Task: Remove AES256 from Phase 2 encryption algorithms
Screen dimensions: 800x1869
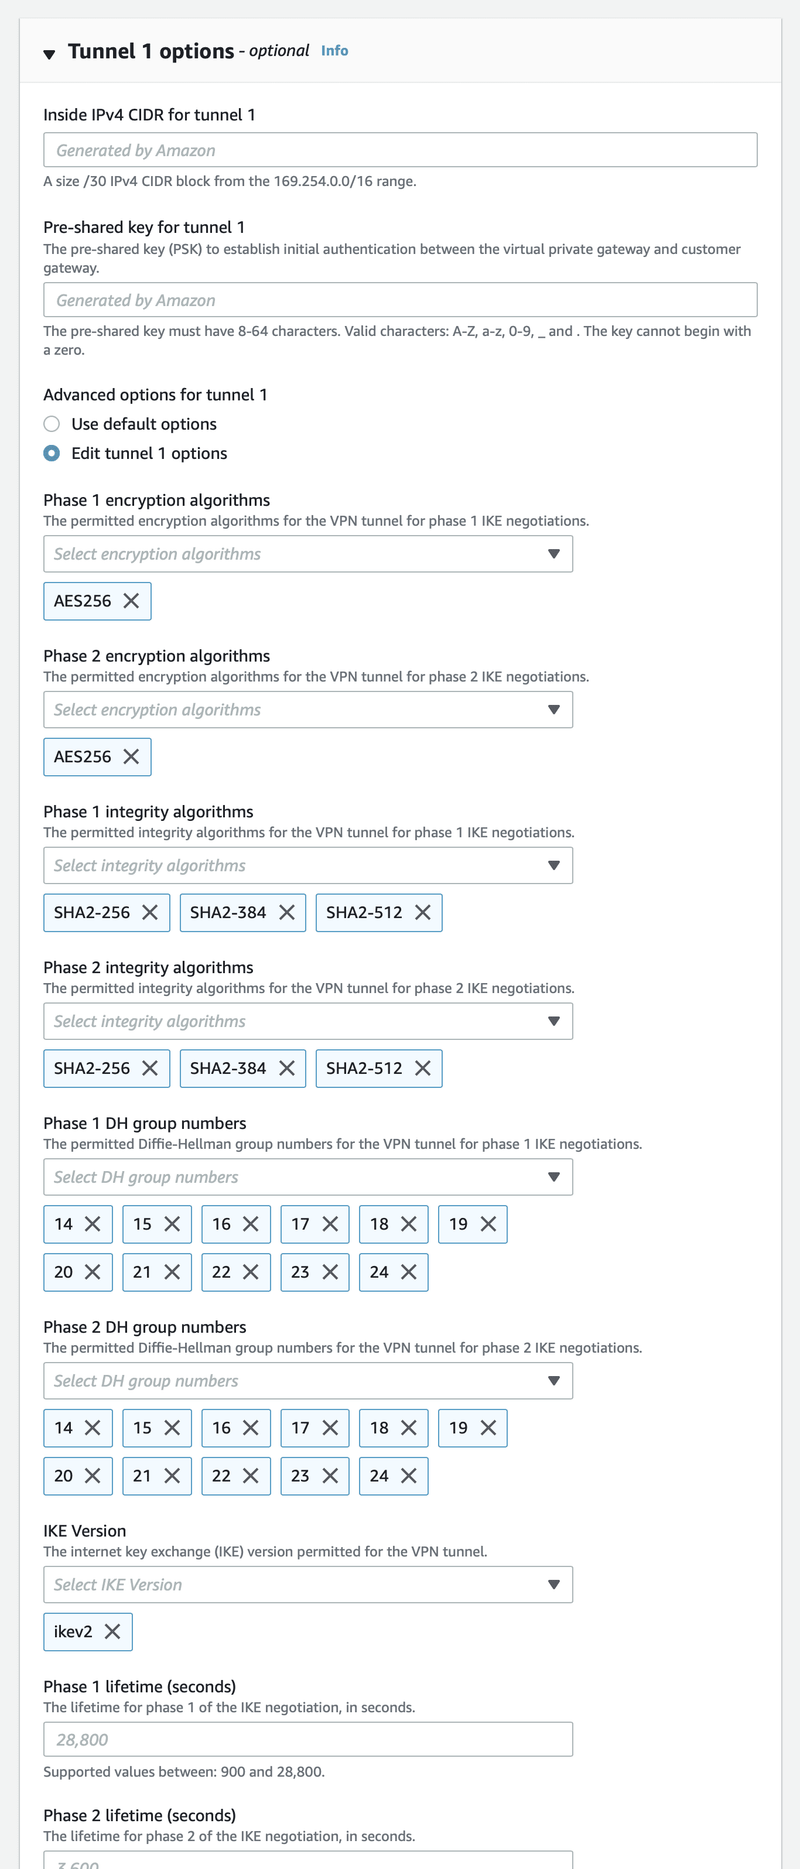Action: (131, 757)
